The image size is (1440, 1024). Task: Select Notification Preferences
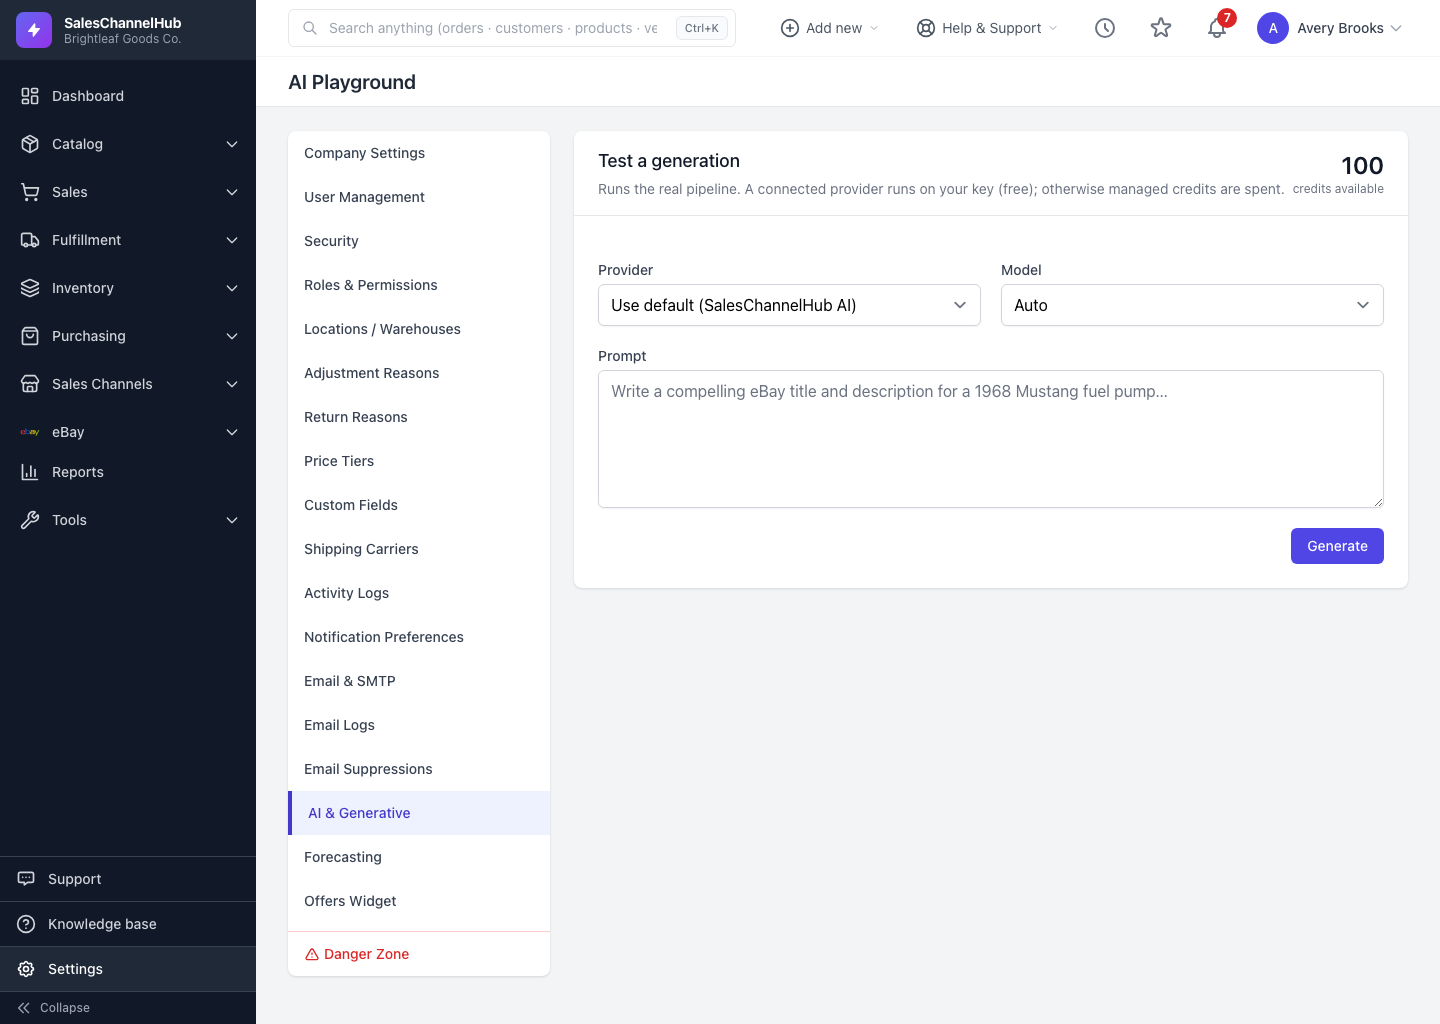(419, 637)
